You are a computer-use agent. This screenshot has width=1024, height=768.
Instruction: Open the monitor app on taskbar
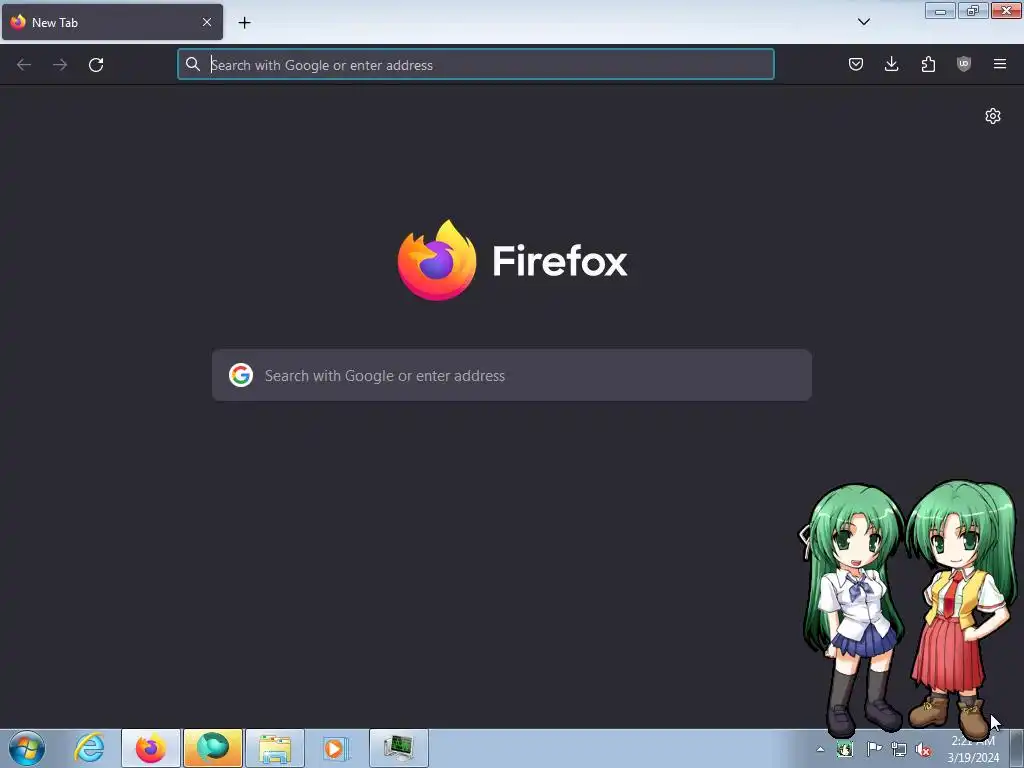pyautogui.click(x=399, y=748)
